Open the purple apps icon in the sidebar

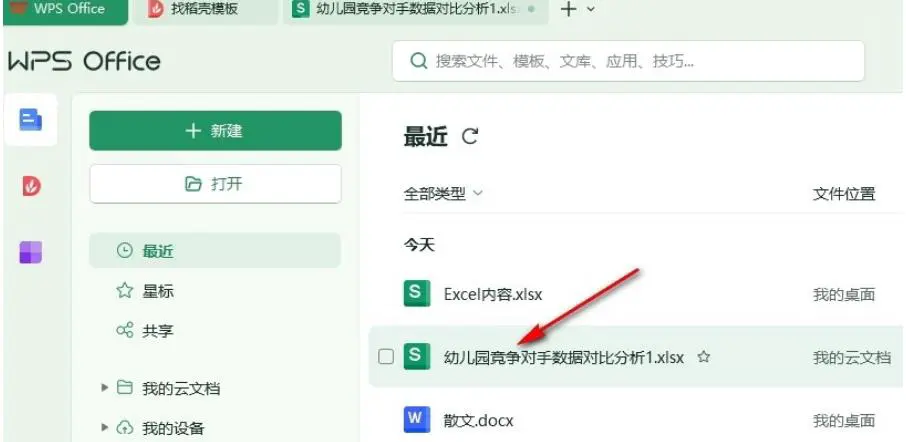(31, 252)
